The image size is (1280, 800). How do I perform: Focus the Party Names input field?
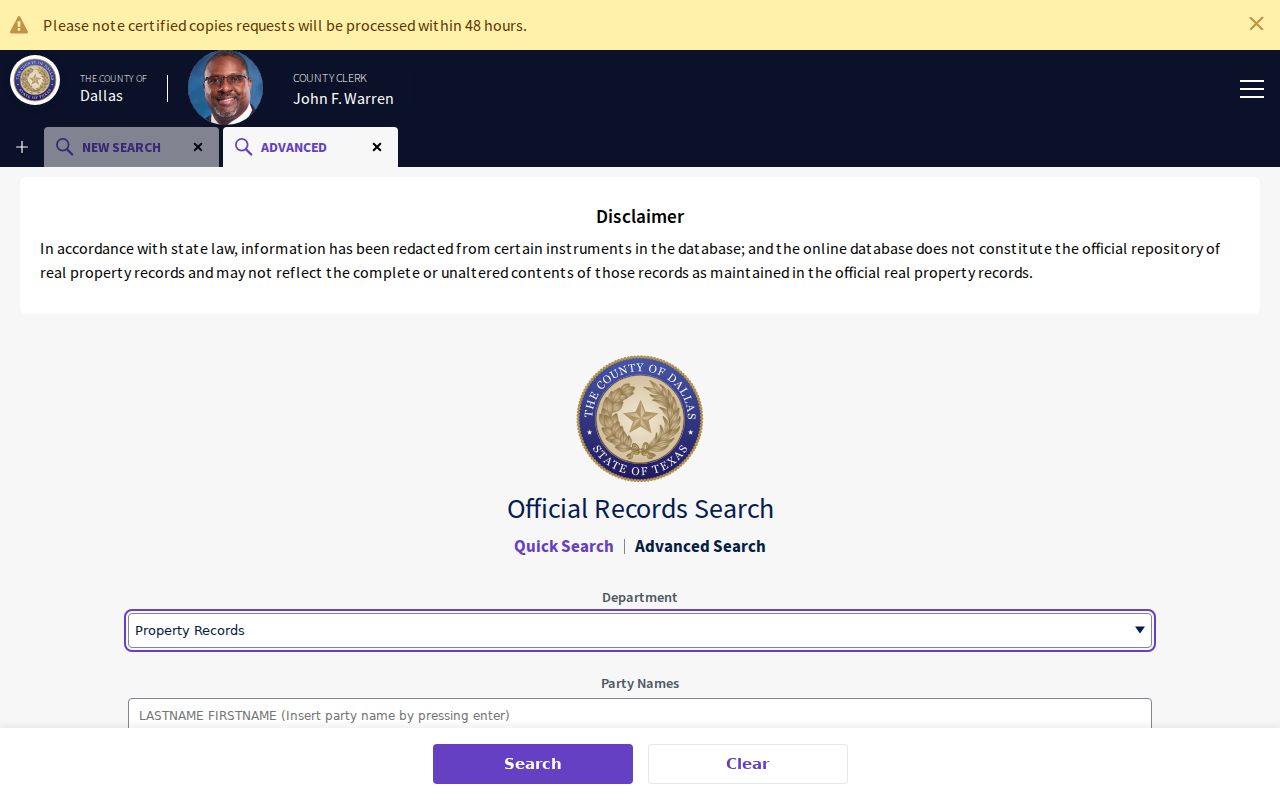coord(640,714)
